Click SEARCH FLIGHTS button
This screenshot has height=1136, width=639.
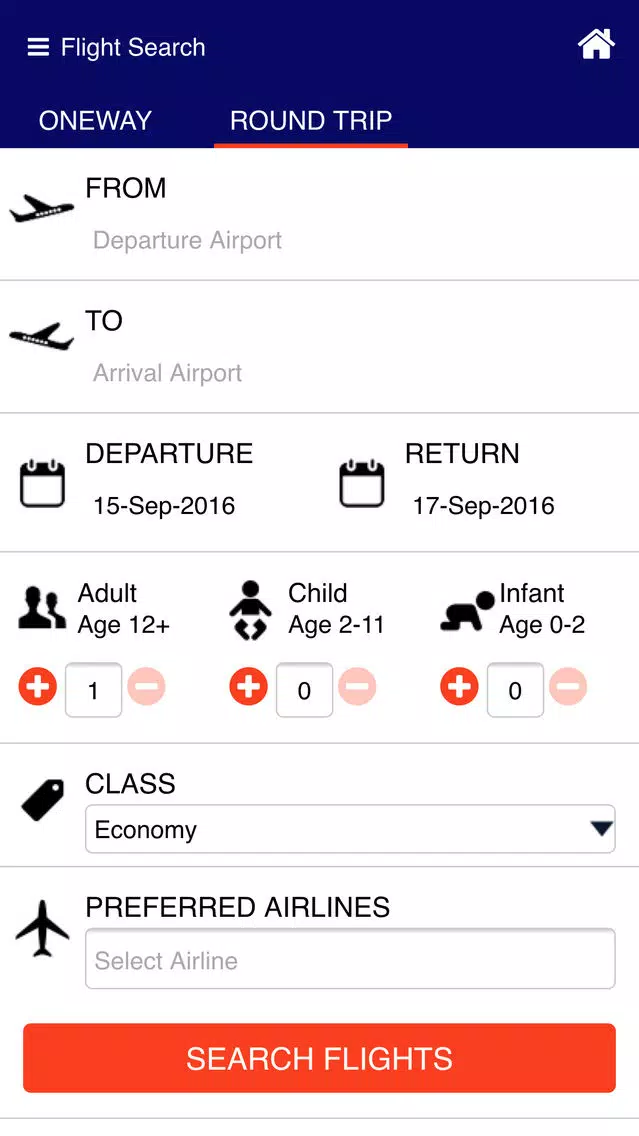coord(320,1058)
